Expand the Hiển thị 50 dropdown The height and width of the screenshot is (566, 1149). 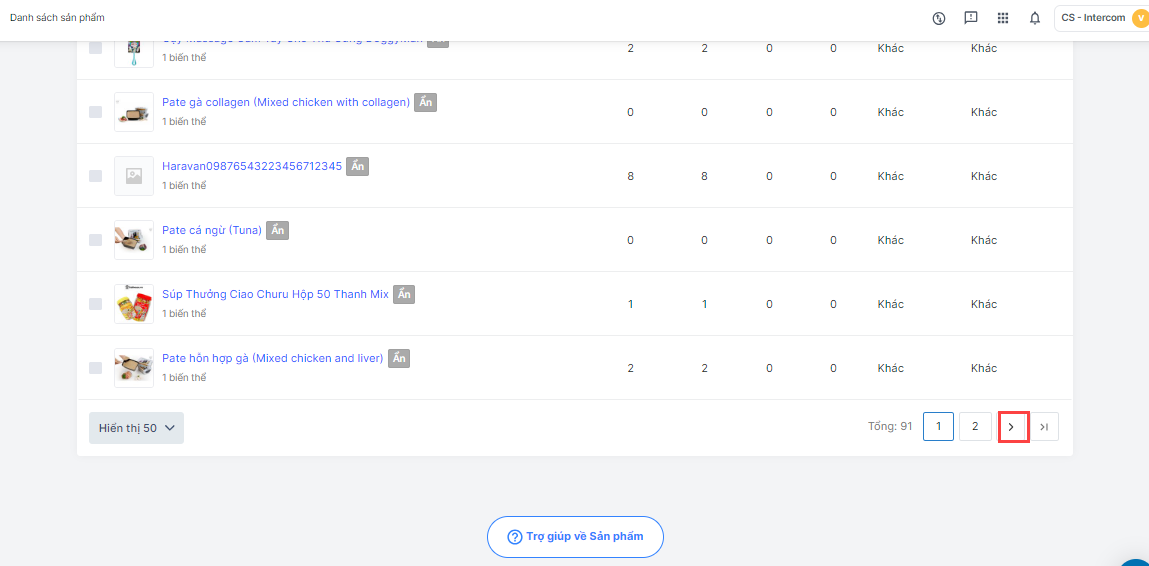point(136,428)
